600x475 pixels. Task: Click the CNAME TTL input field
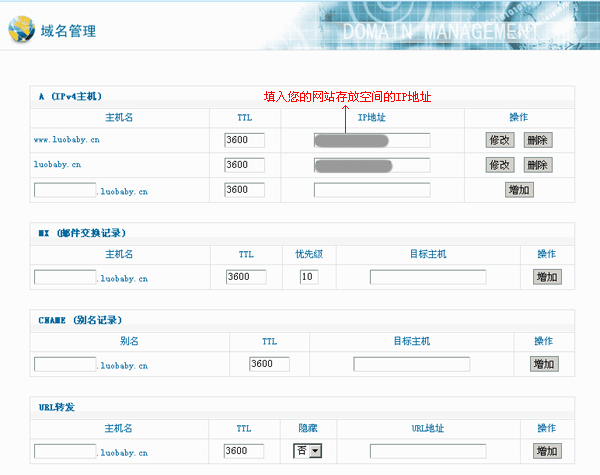coord(269,364)
